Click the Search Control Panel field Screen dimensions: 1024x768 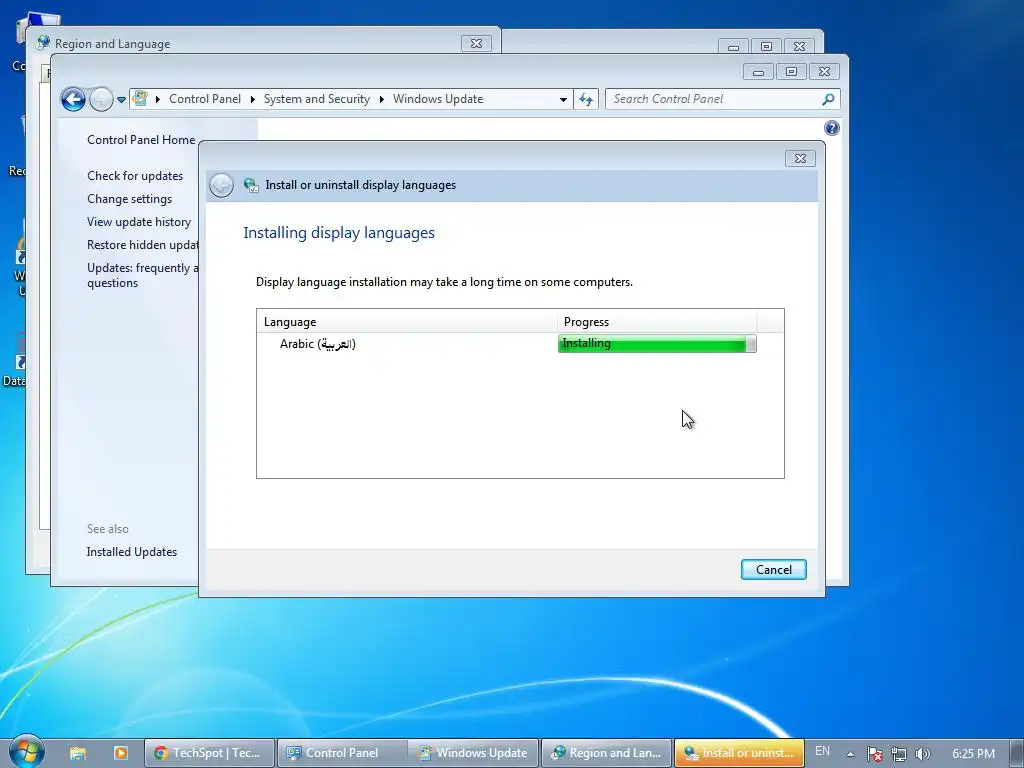point(722,99)
